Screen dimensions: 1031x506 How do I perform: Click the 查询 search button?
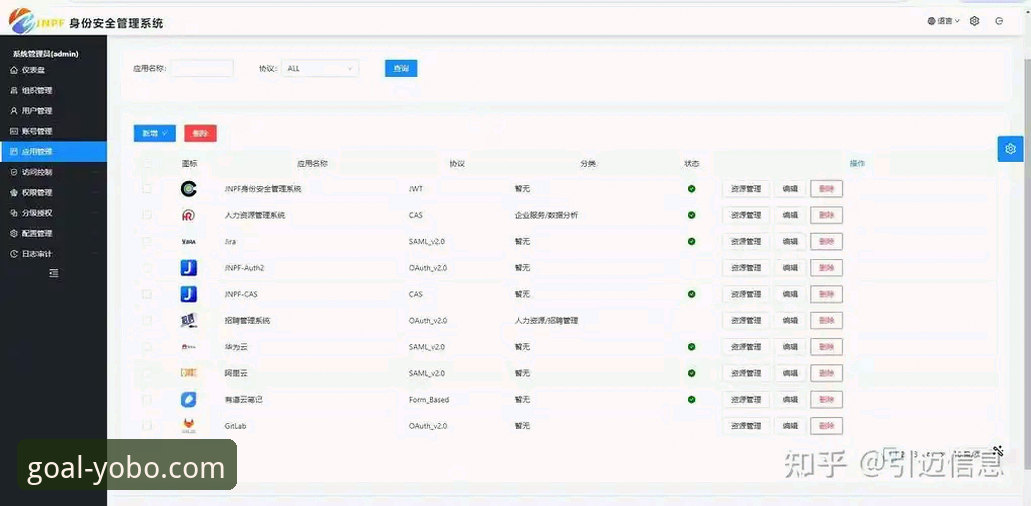pyautogui.click(x=401, y=68)
